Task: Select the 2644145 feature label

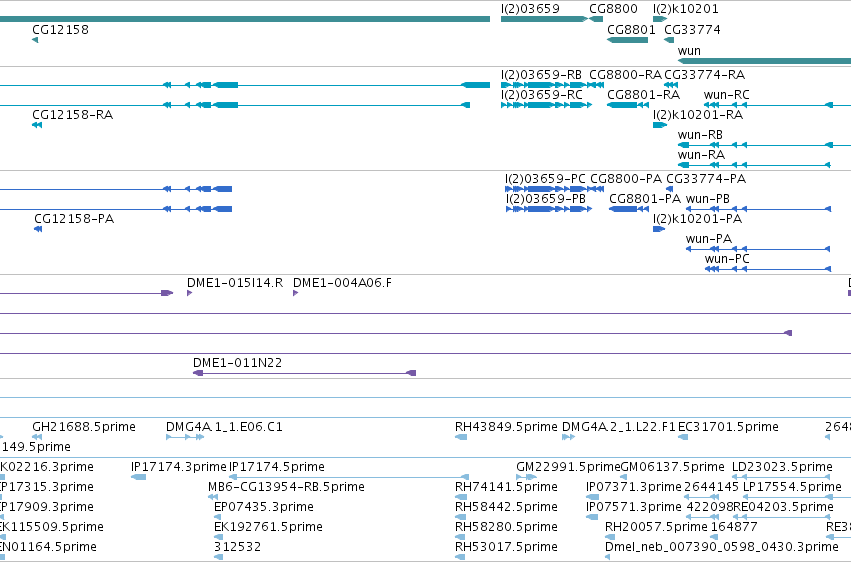Action: [711, 487]
